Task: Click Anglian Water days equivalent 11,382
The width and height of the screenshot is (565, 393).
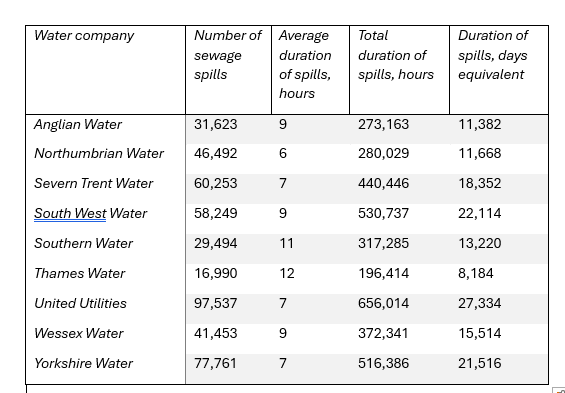Action: 480,124
